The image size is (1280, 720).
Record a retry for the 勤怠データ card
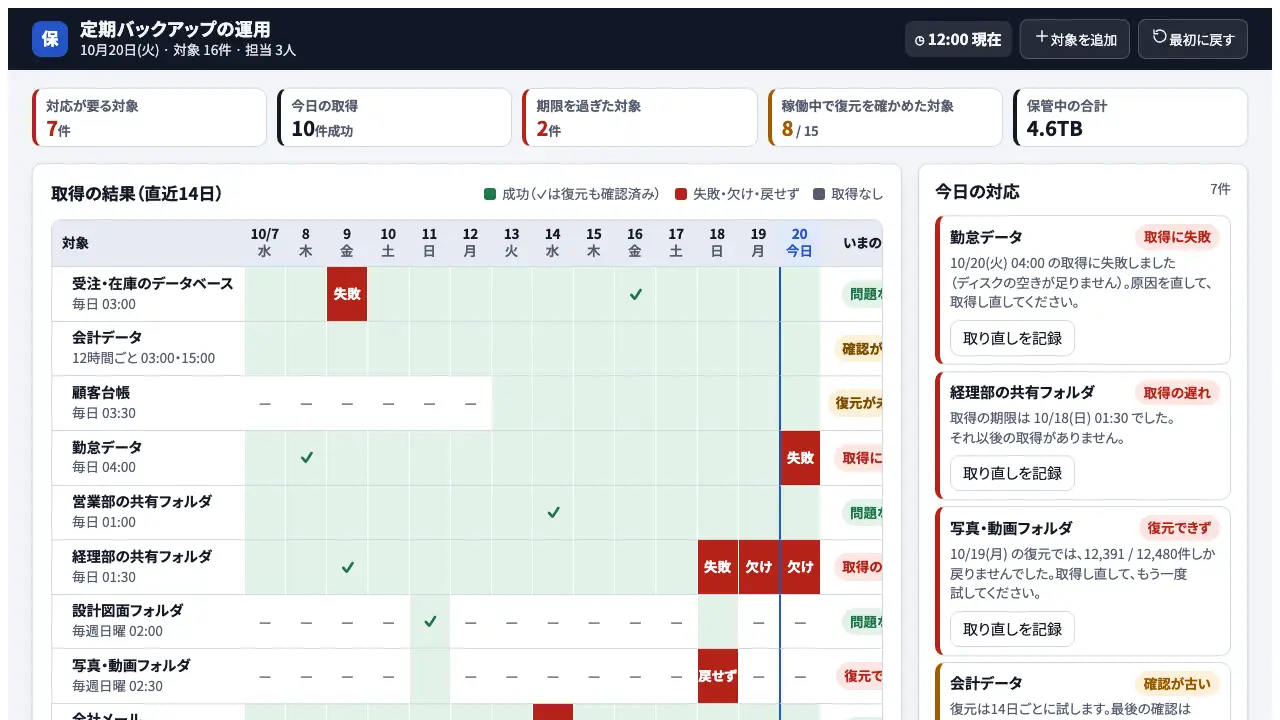1012,338
